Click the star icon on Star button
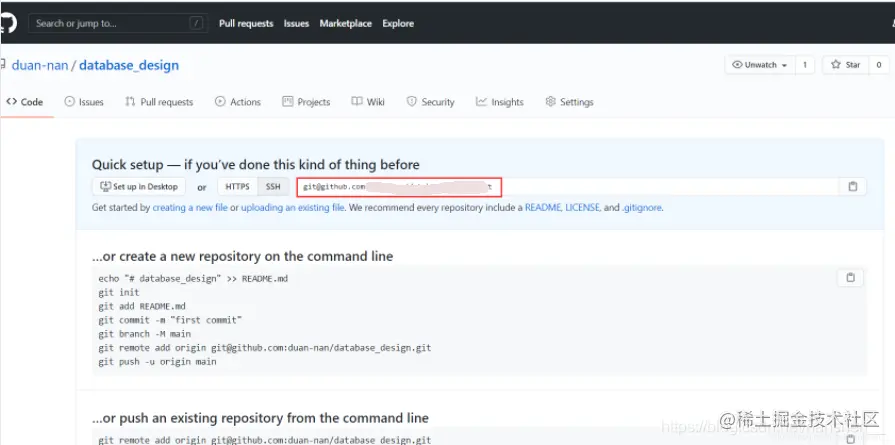This screenshot has width=895, height=445. pos(836,64)
